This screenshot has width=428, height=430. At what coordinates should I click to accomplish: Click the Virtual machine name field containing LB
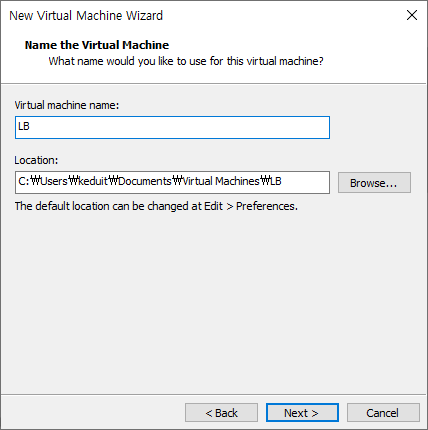tap(172, 127)
